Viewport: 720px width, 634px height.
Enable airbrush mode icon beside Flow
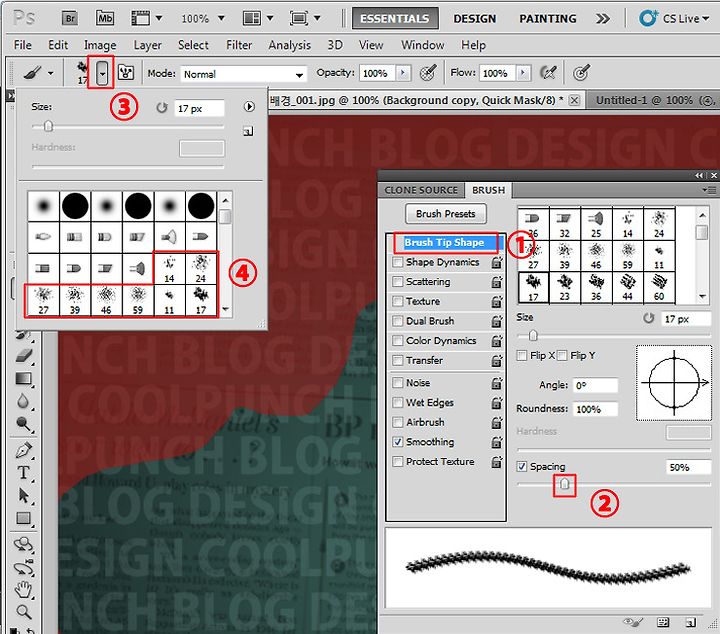pos(548,73)
